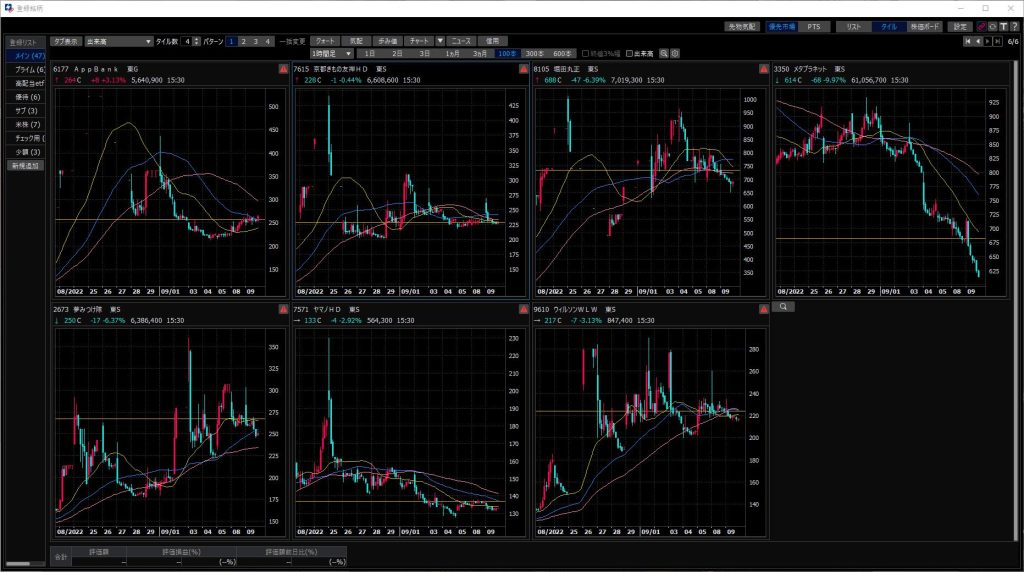This screenshot has width=1024, height=572.
Task: Click the red link icon at top right
Action: [981, 26]
